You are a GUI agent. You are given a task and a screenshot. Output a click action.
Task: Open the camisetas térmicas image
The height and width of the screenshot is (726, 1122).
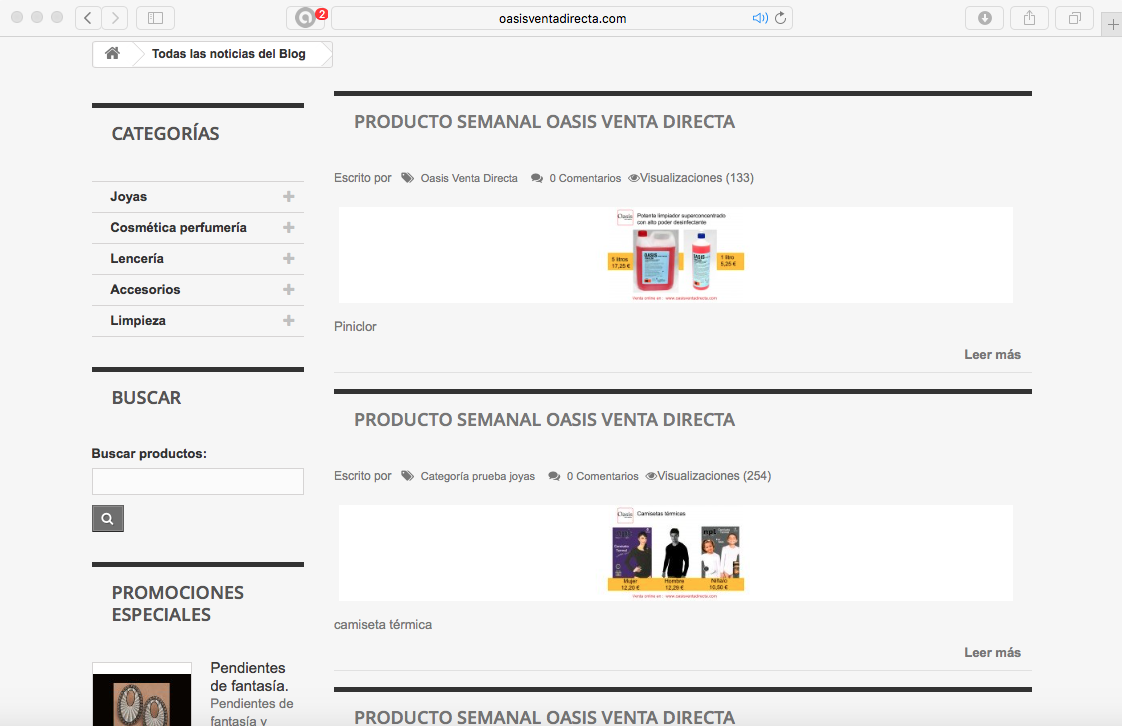click(x=675, y=553)
